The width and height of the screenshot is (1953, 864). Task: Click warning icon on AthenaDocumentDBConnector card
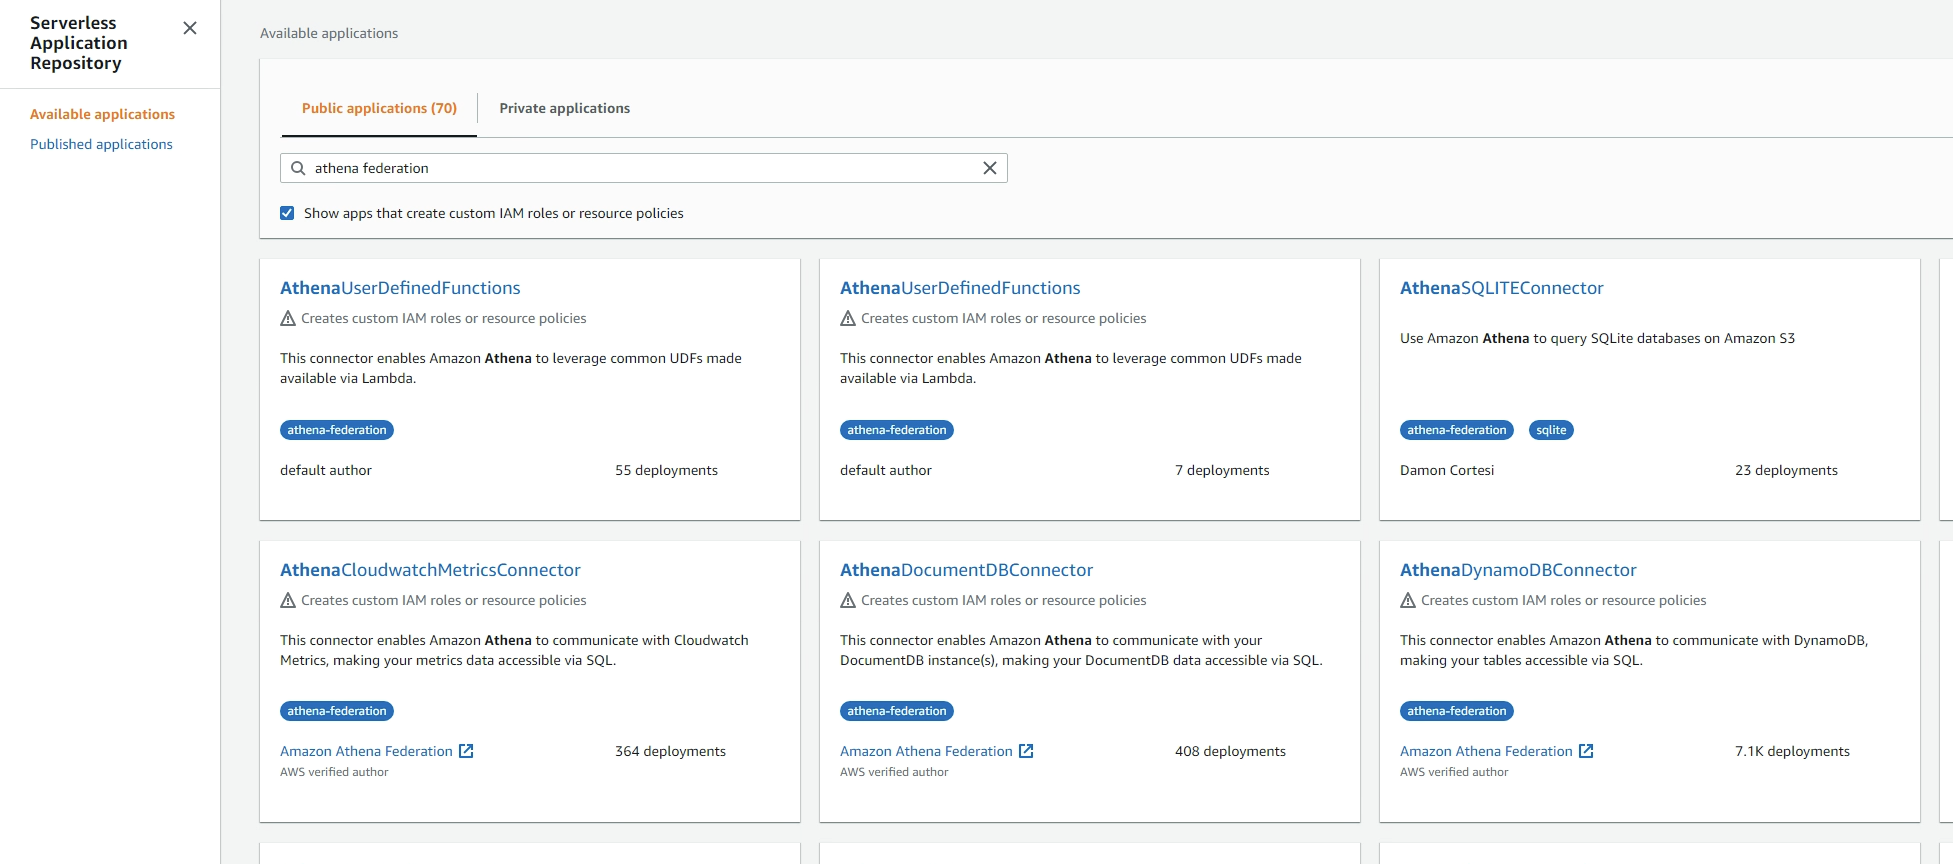pyautogui.click(x=848, y=600)
